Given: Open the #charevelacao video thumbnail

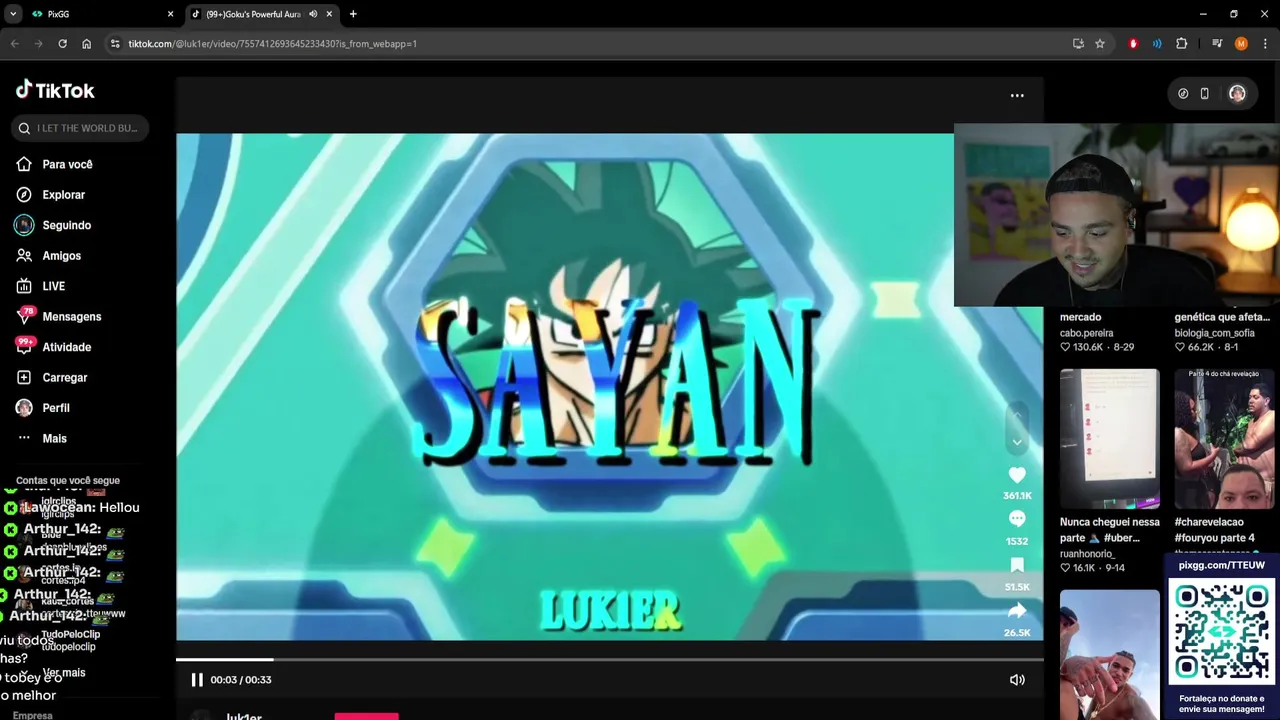Looking at the screenshot, I should pos(1224,439).
